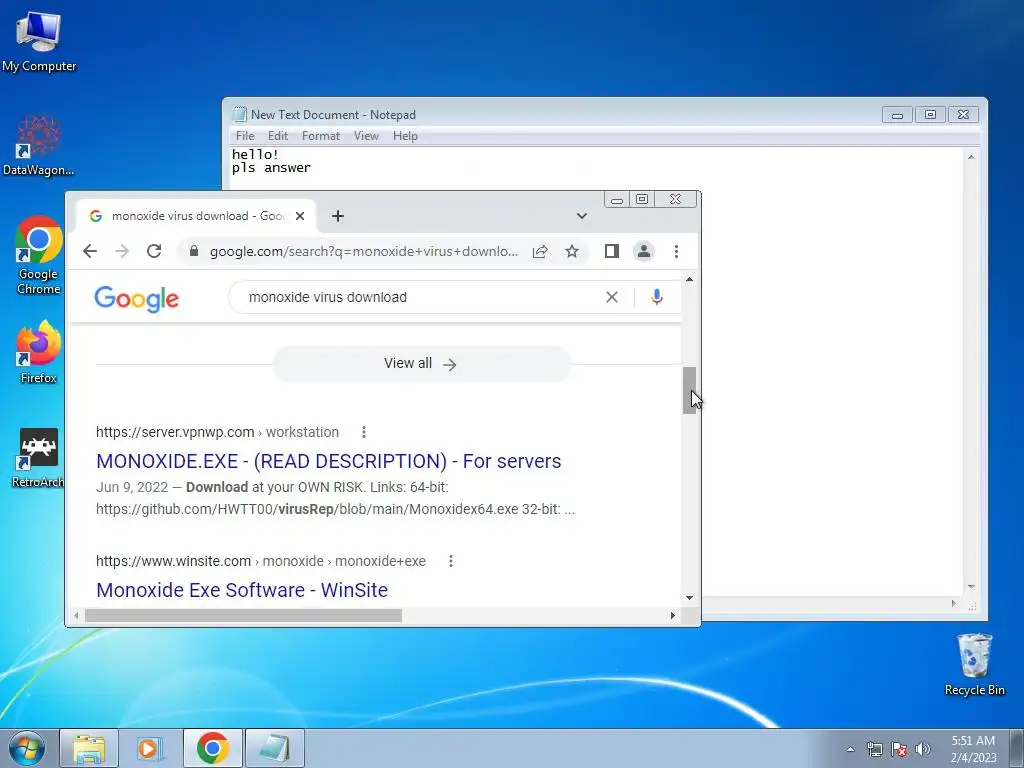The height and width of the screenshot is (768, 1024).
Task: Open the taskbar clock
Action: (973, 749)
